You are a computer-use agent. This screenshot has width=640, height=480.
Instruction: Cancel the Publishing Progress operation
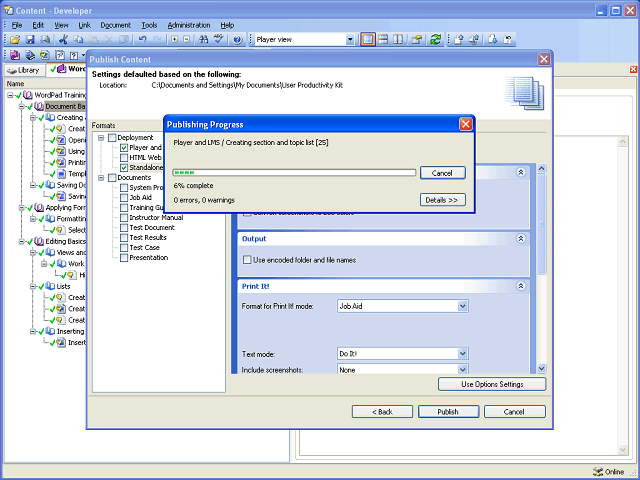pyautogui.click(x=442, y=173)
